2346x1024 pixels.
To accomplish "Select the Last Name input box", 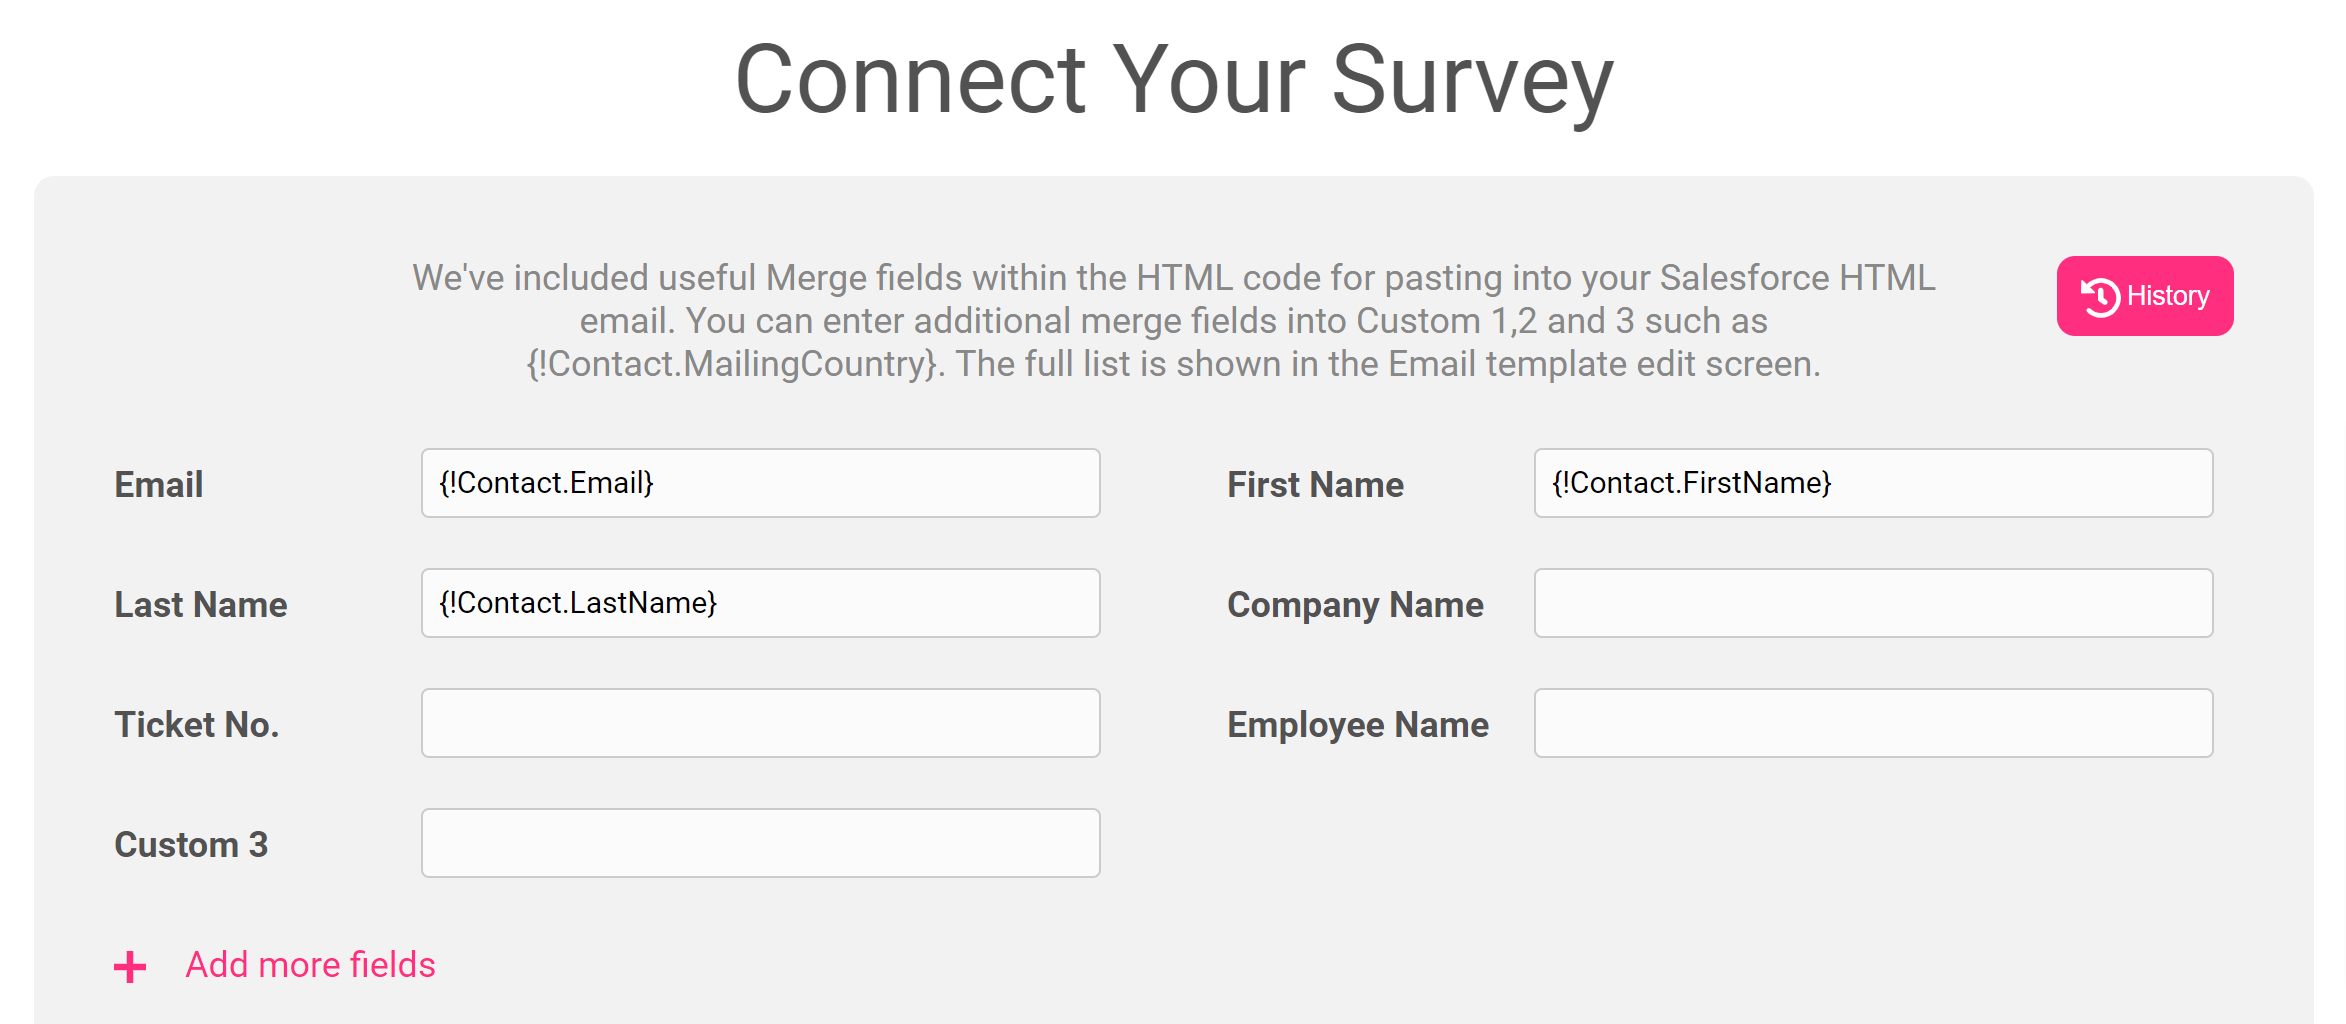I will tap(761, 603).
